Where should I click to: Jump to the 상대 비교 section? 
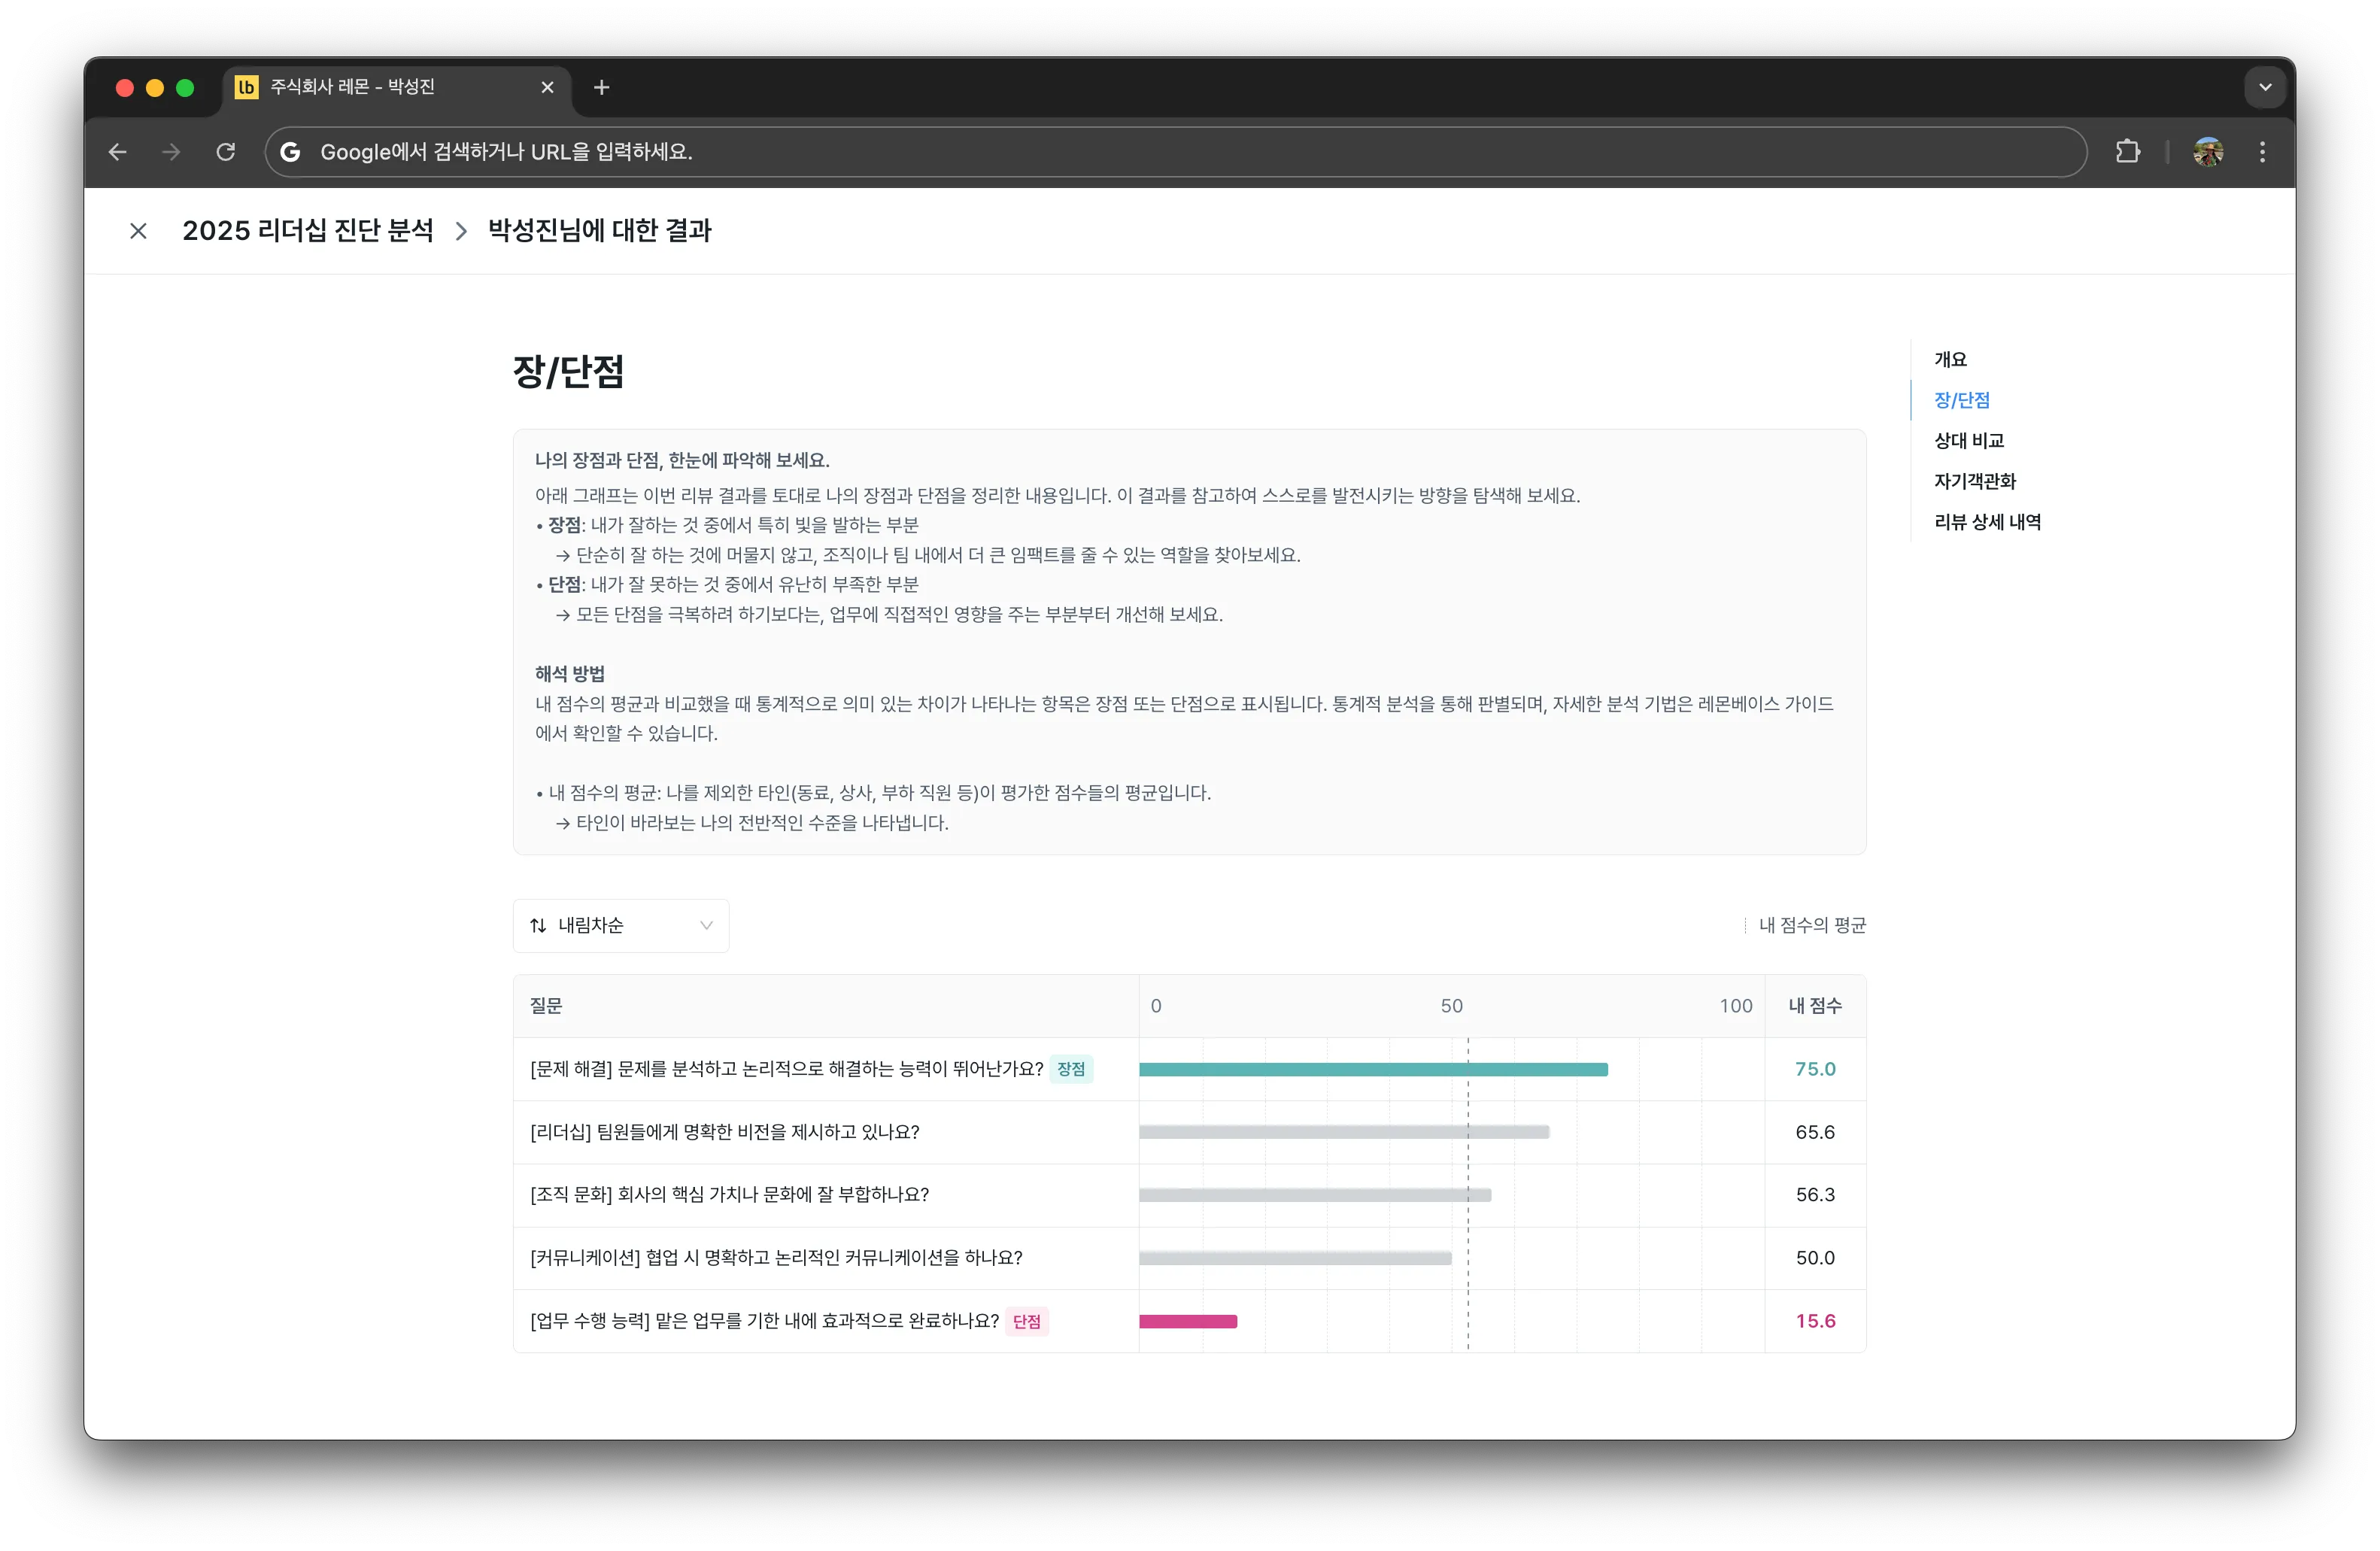click(x=1968, y=441)
